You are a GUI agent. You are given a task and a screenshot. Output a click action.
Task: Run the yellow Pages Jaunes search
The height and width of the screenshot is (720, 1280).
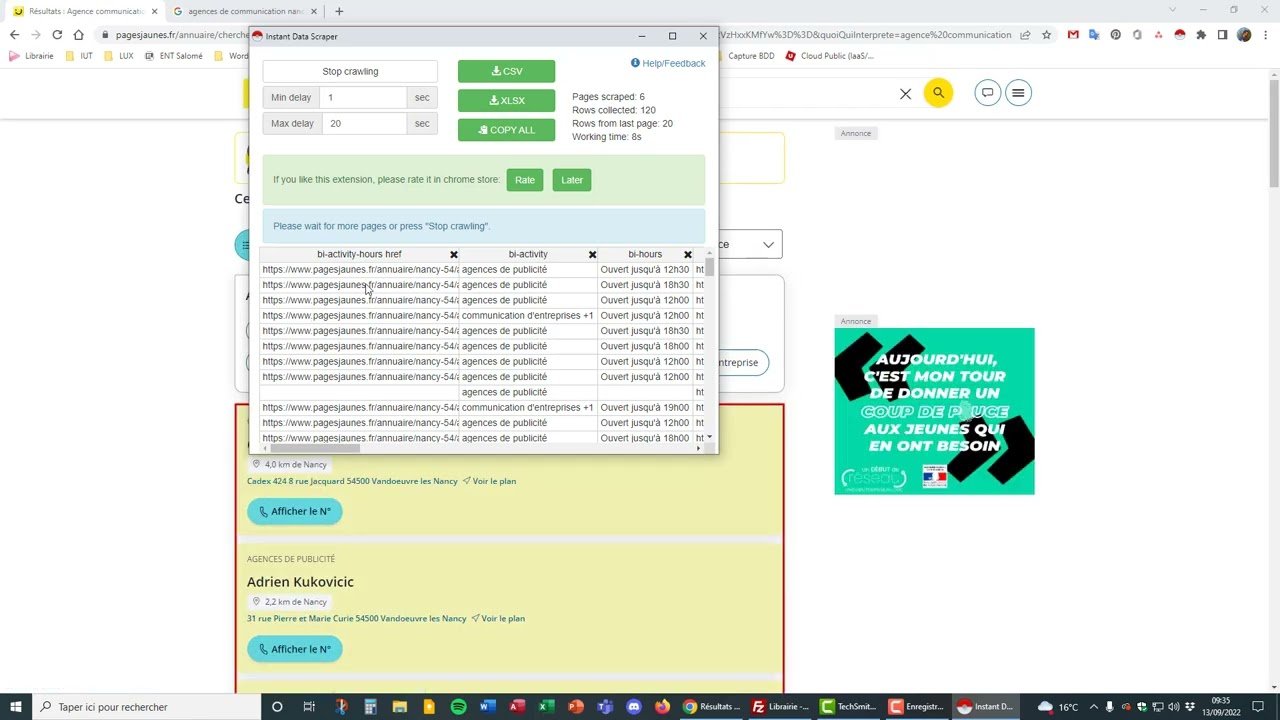point(938,93)
